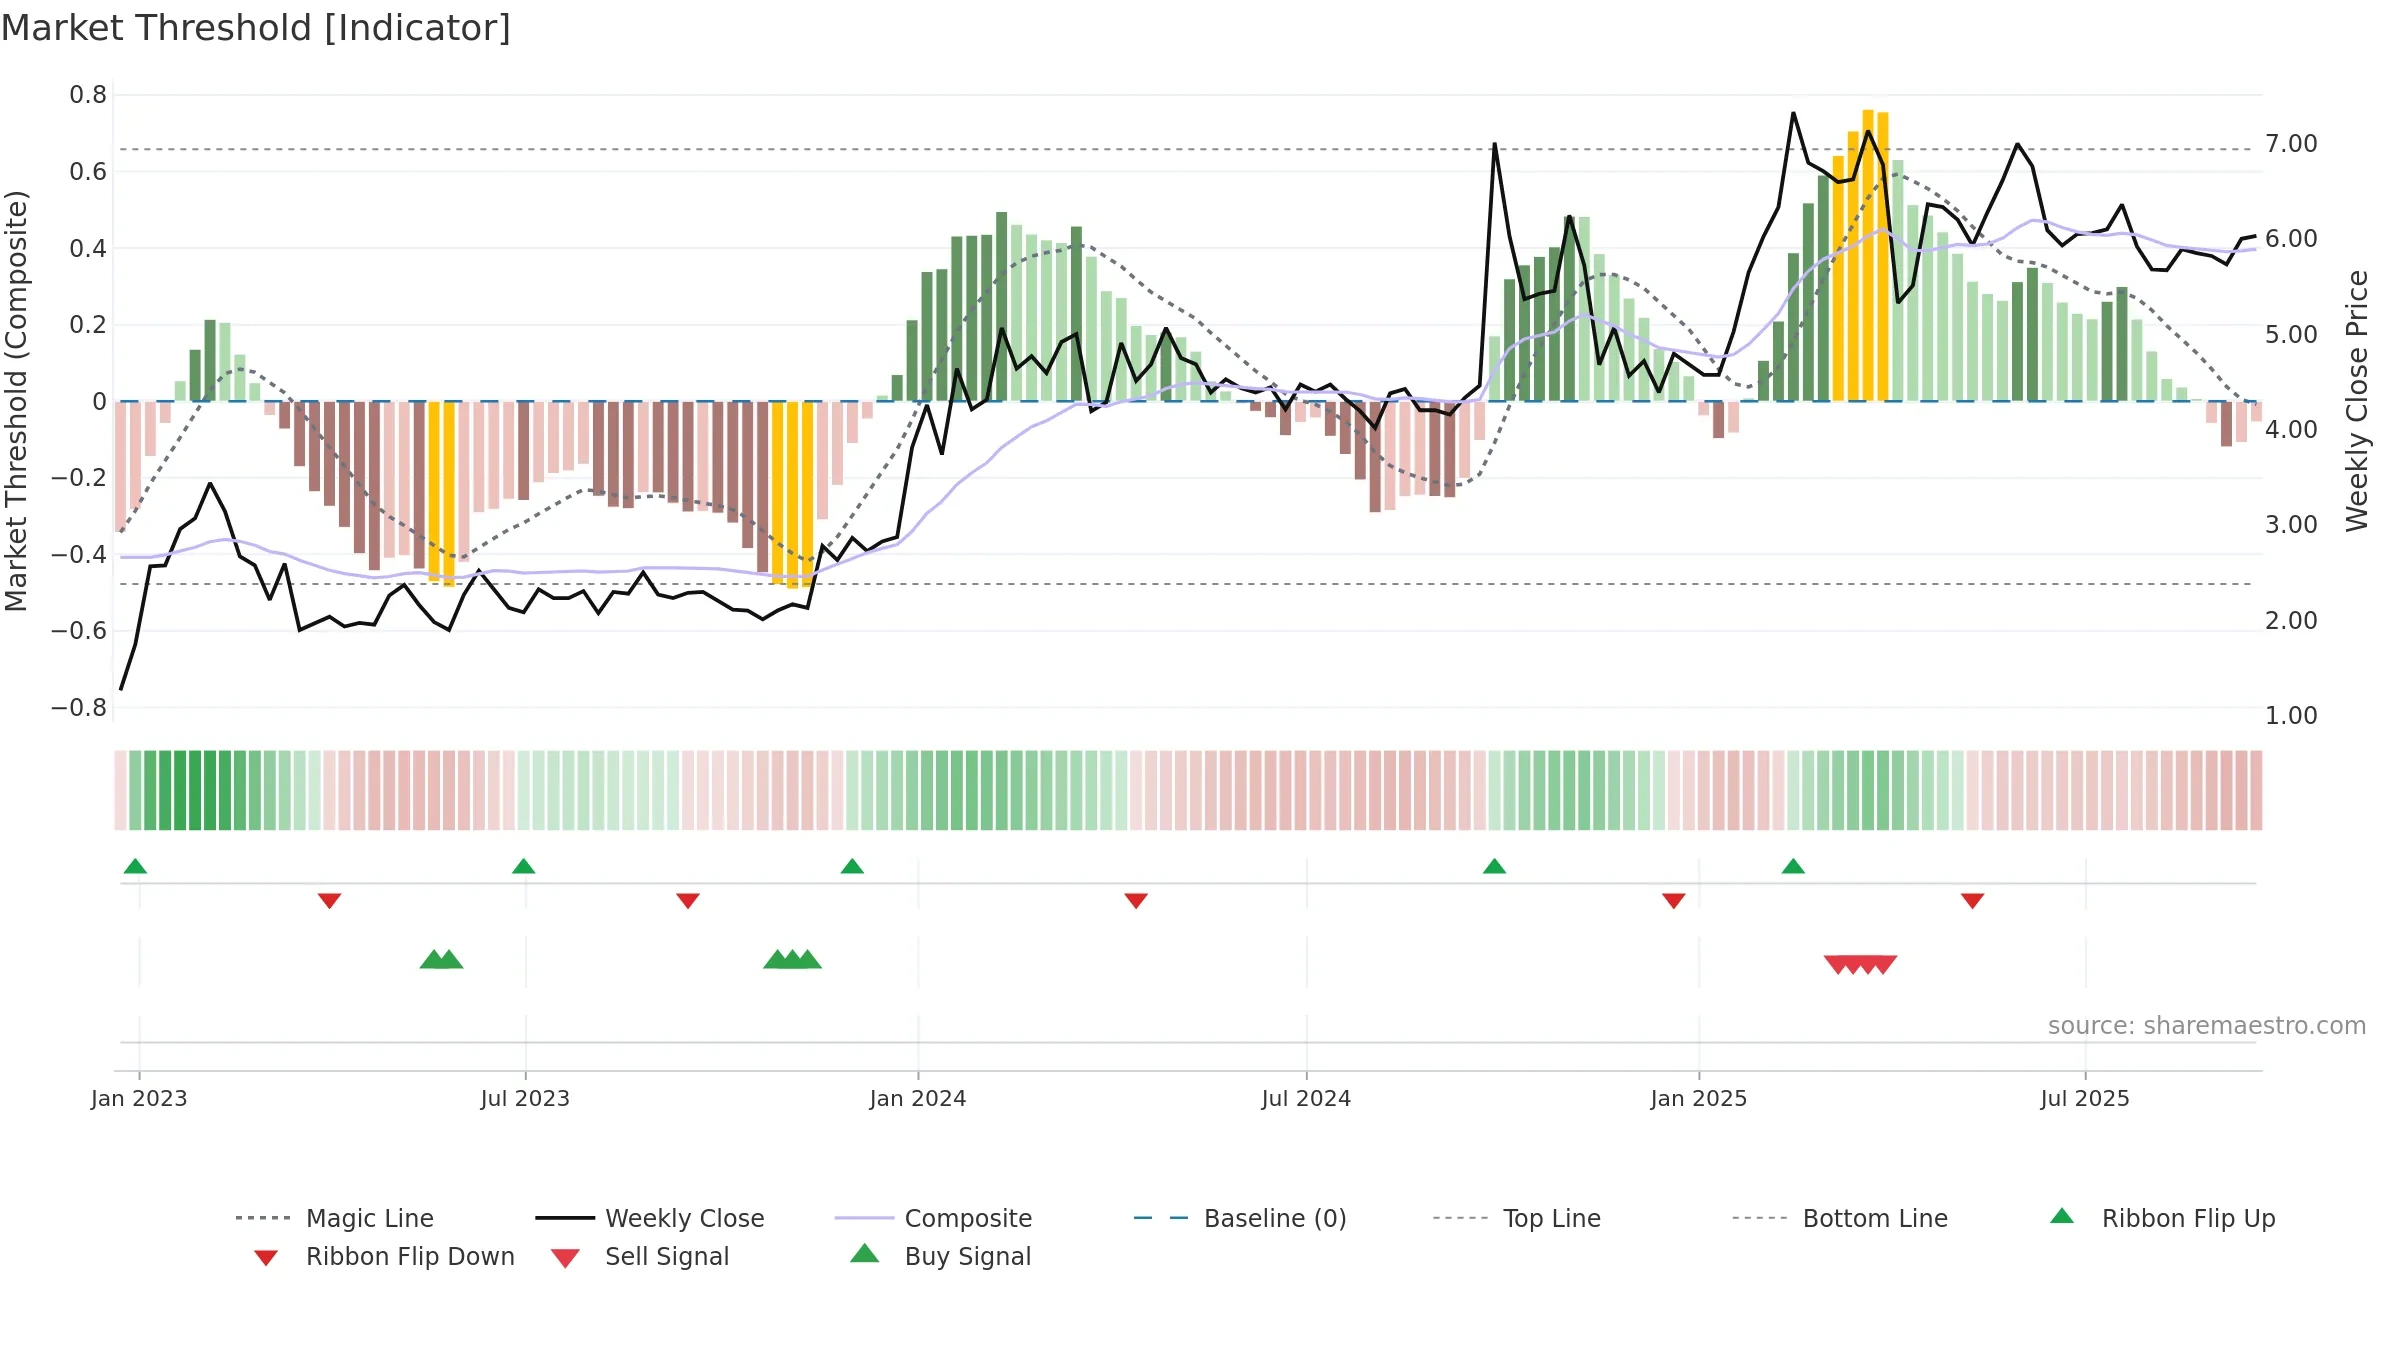Click the Ribbon Flip Up marker before Jan 2024
This screenshot has height=1350, width=2400.
point(852,866)
